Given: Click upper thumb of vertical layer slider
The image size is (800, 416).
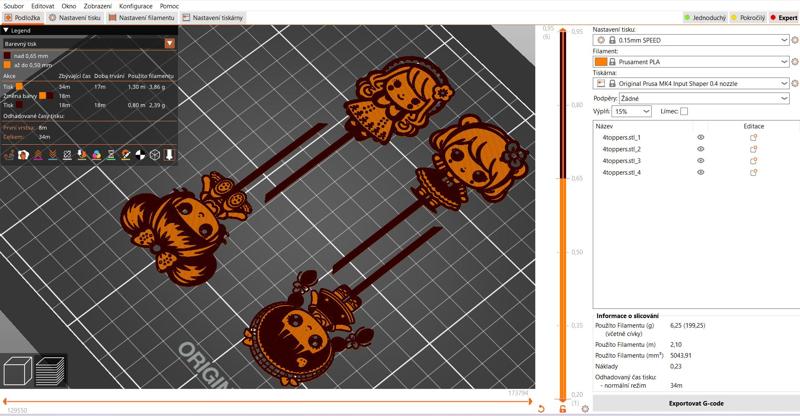Looking at the screenshot, I should coord(563,31).
